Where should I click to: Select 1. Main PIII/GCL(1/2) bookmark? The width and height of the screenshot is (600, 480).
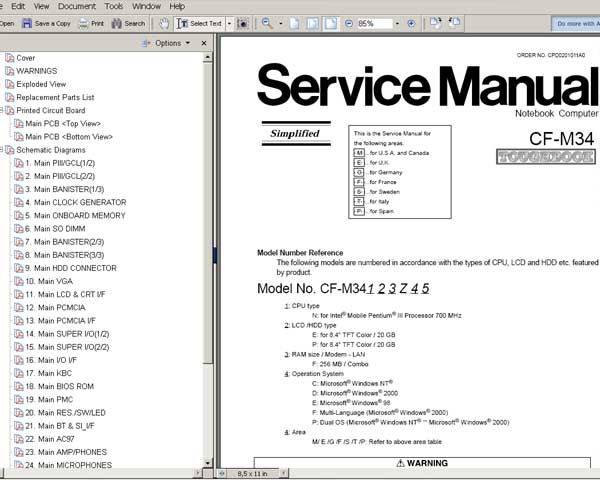pyautogui.click(x=60, y=163)
